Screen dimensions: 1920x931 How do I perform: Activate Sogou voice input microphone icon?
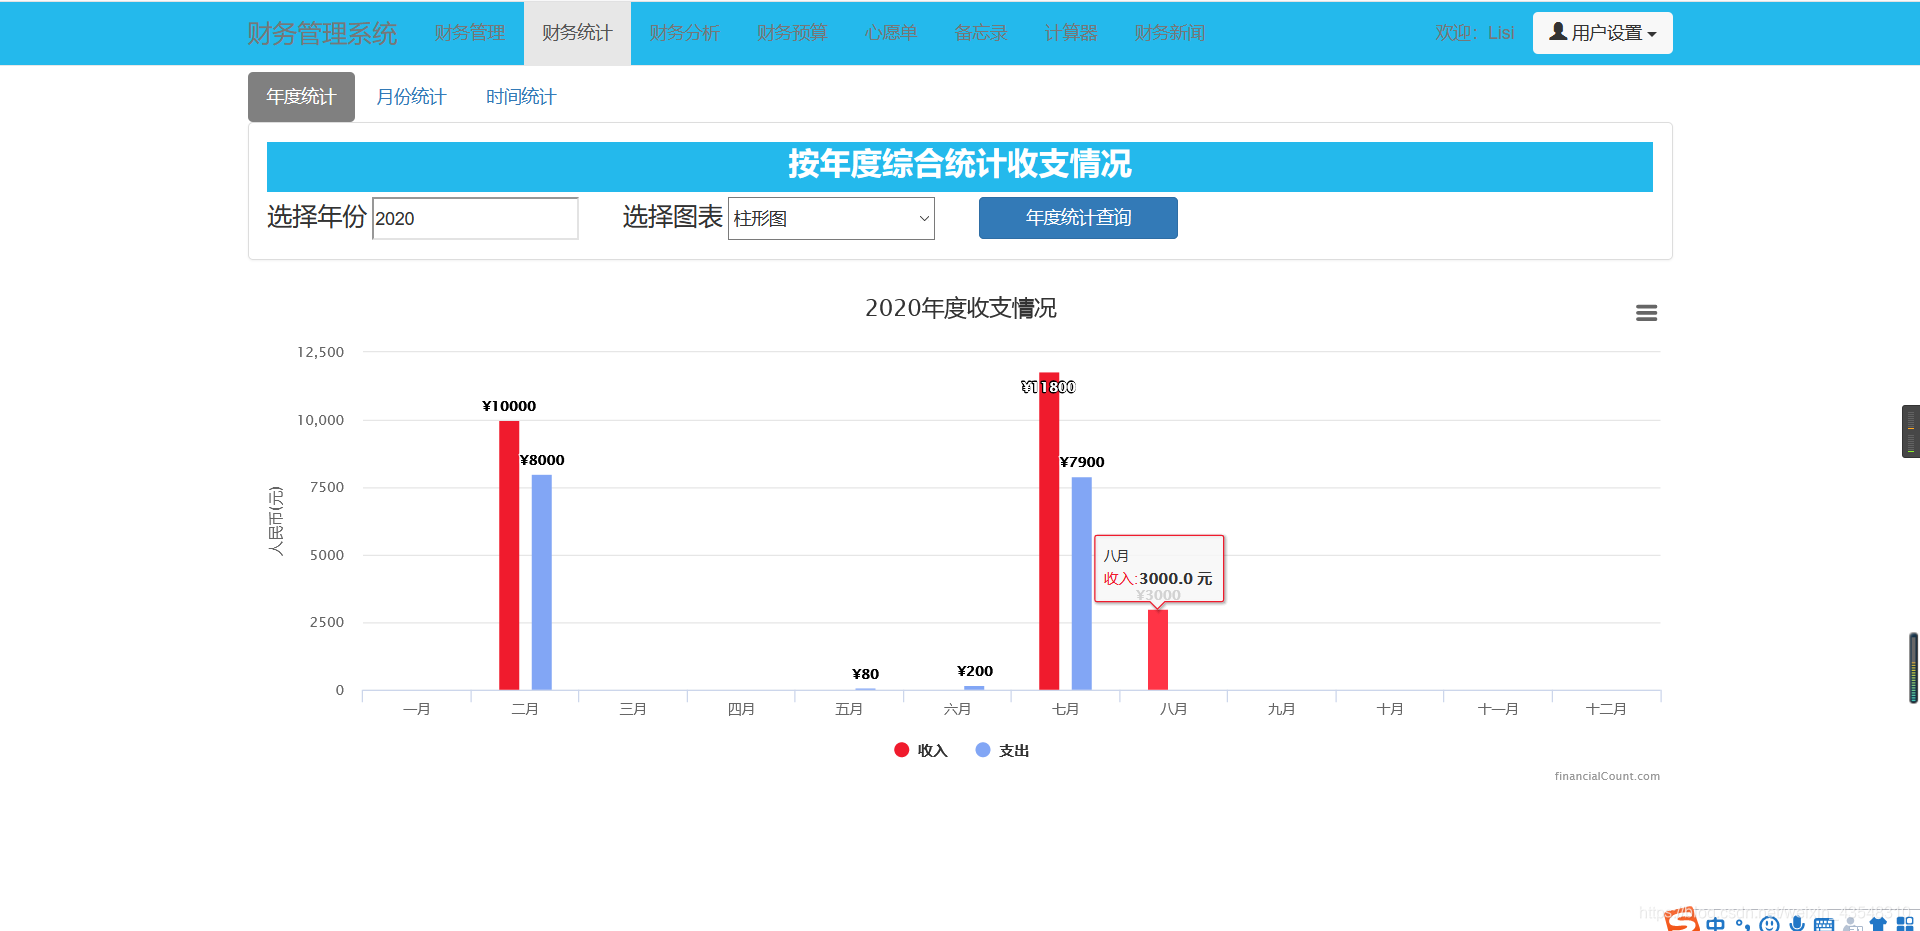point(1797,924)
